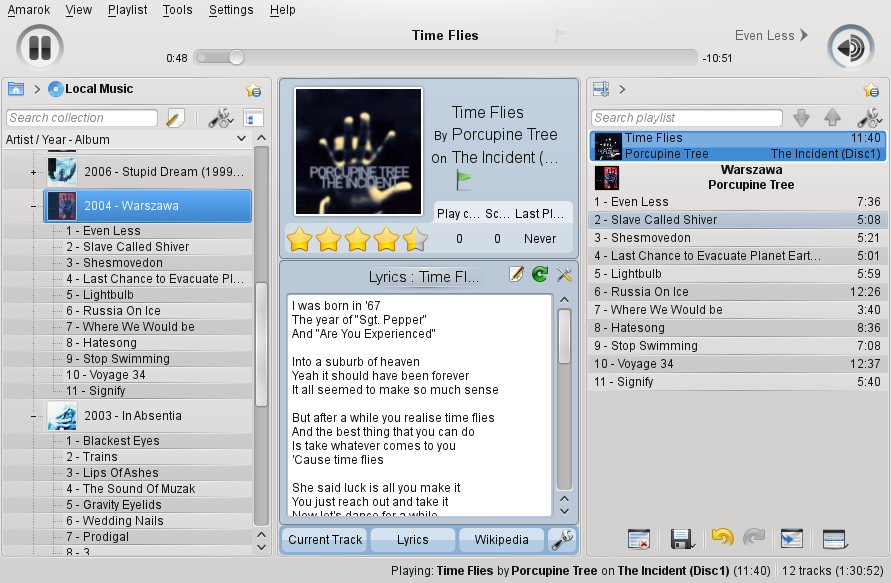Open collection sort options wrench icon

(x=220, y=118)
